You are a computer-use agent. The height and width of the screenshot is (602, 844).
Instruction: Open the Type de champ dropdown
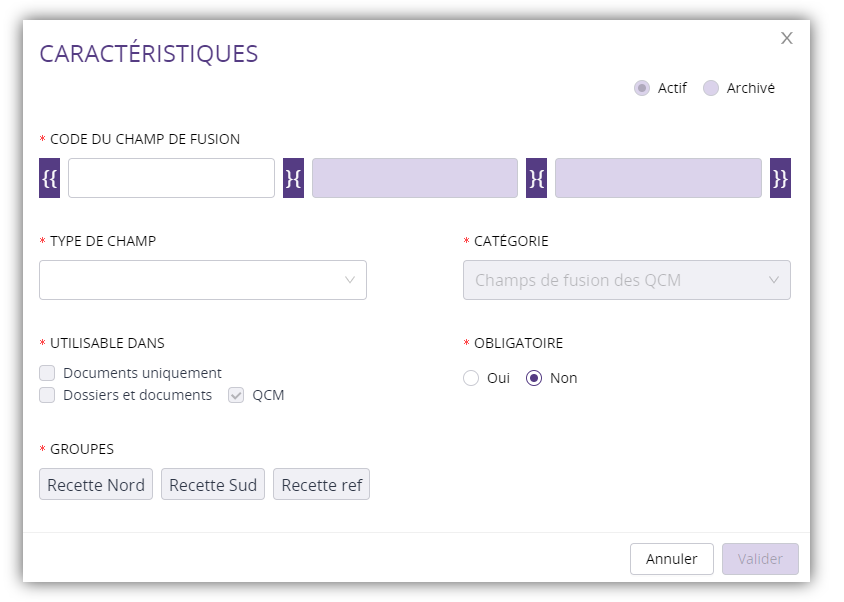[x=203, y=280]
